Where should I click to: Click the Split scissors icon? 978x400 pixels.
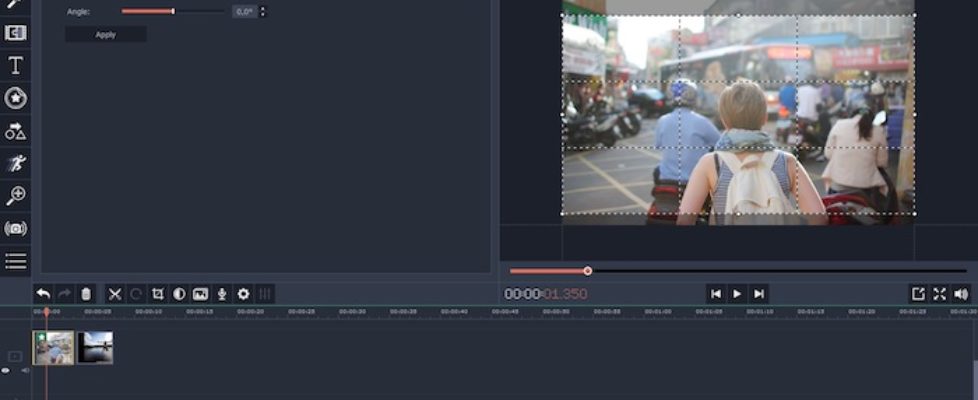[x=115, y=294]
